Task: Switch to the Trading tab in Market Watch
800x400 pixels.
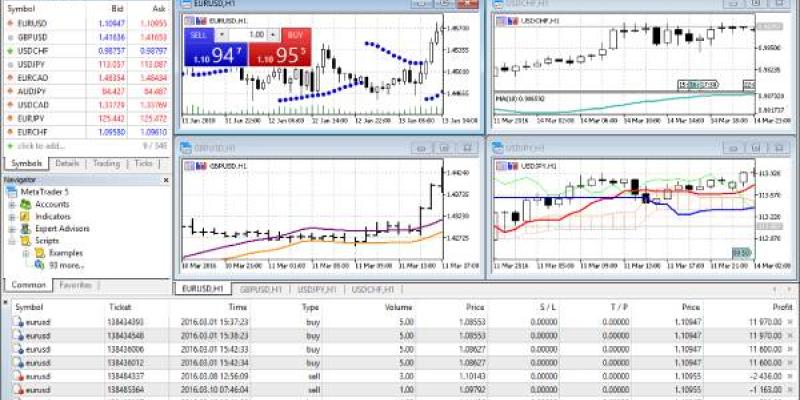Action: 106,164
